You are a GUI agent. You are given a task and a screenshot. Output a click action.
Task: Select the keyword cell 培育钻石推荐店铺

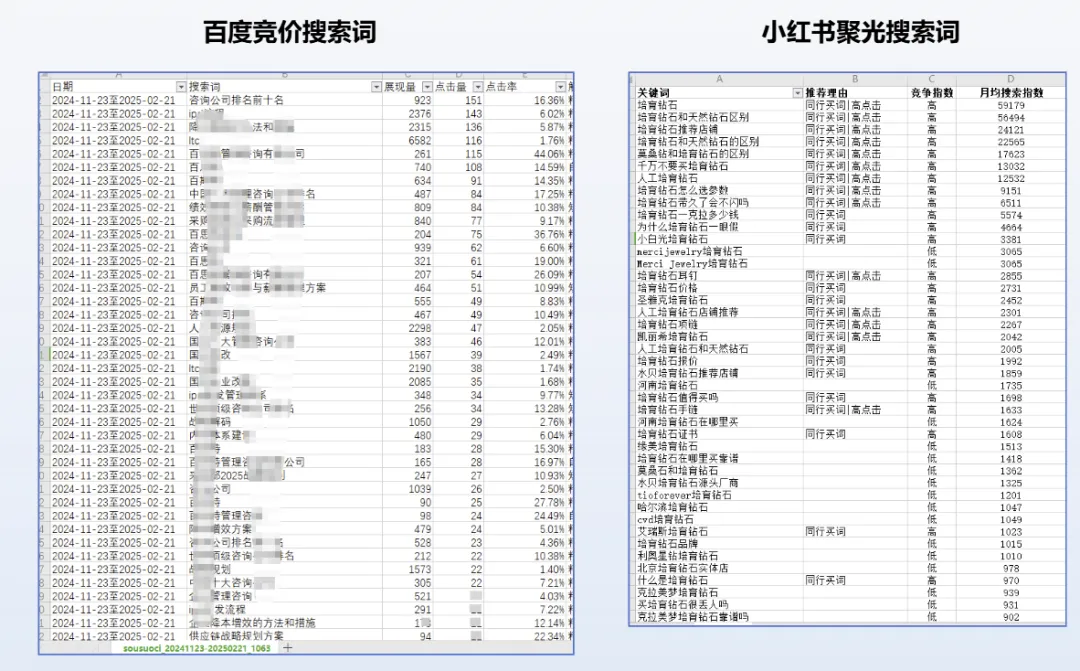(x=719, y=130)
